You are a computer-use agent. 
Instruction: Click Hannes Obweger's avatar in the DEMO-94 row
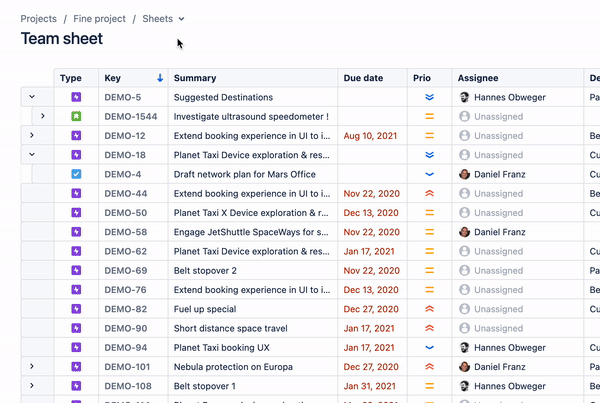coord(464,348)
